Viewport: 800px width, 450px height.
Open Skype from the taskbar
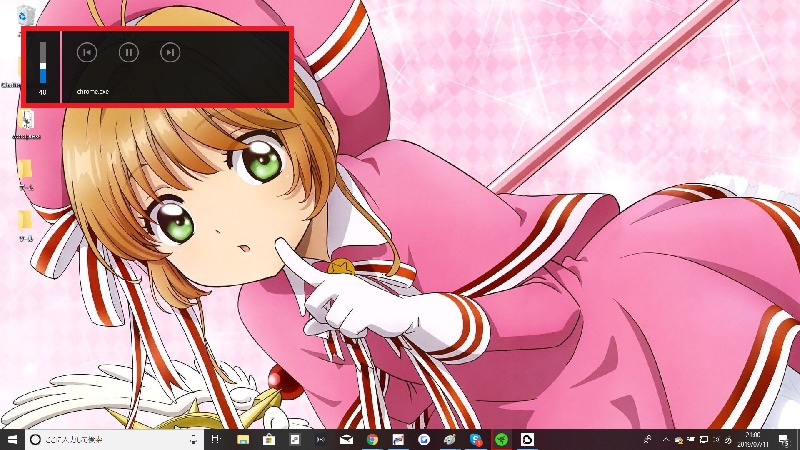coord(476,439)
